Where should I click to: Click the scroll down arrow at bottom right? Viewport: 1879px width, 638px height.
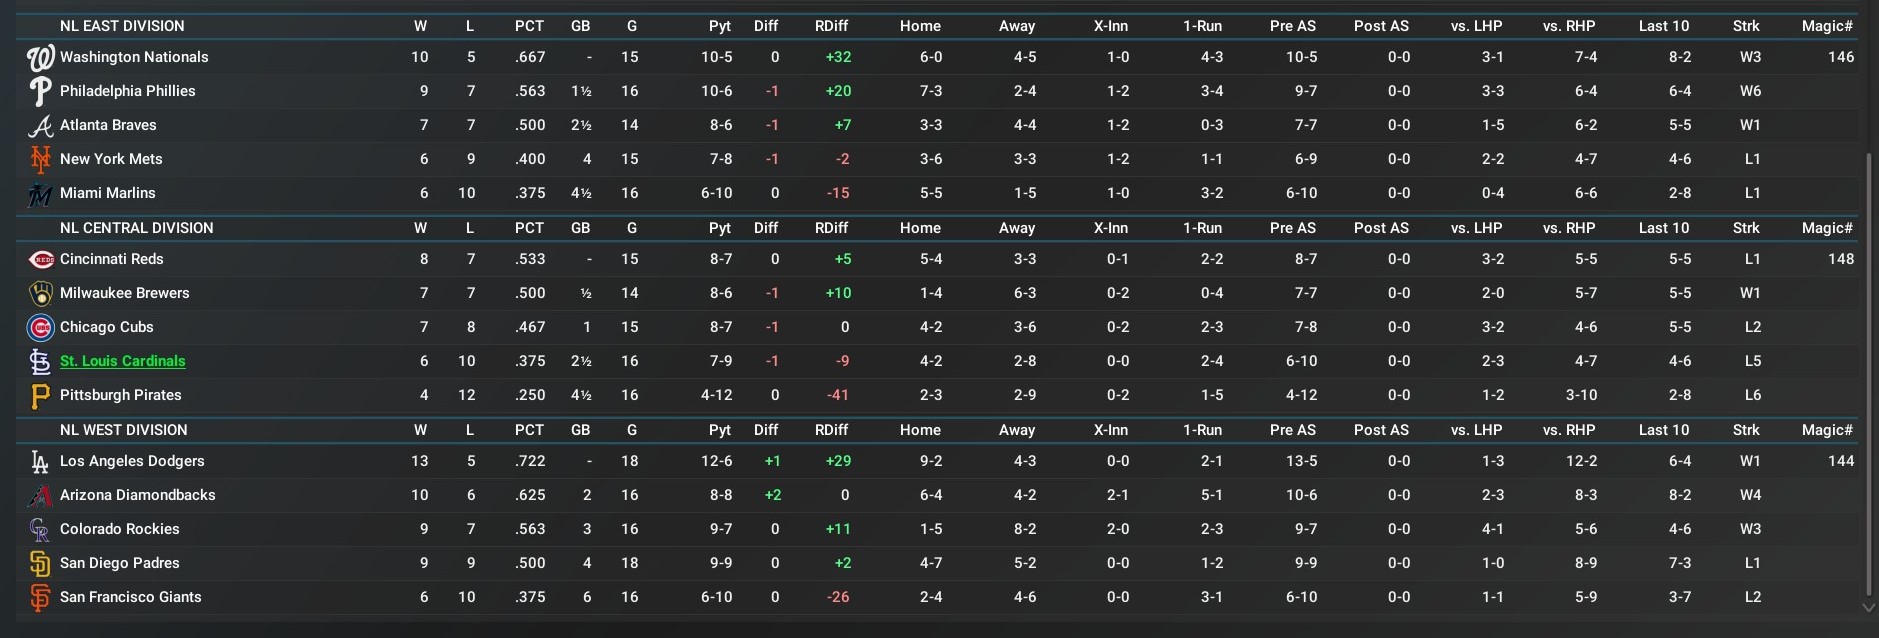(1868, 607)
